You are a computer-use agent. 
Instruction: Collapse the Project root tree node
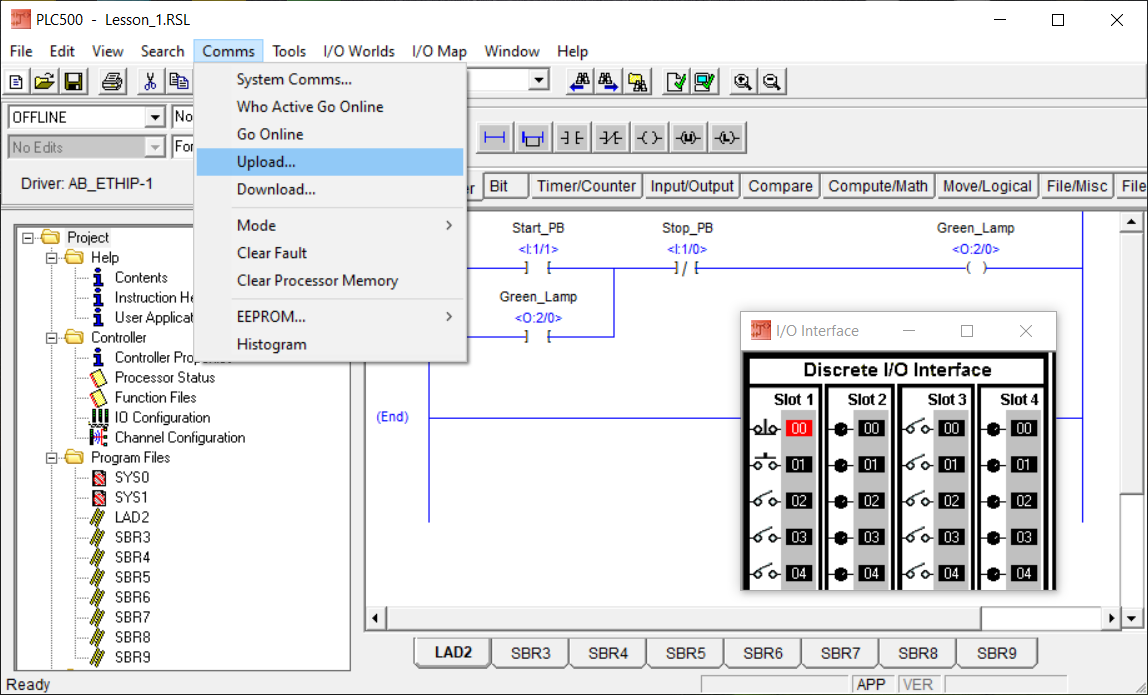28,237
